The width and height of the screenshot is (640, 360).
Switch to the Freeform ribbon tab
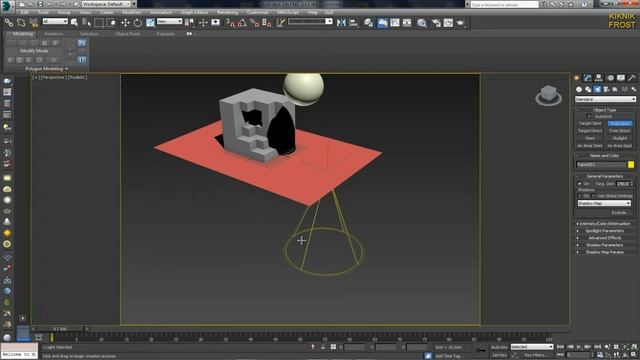(54, 34)
